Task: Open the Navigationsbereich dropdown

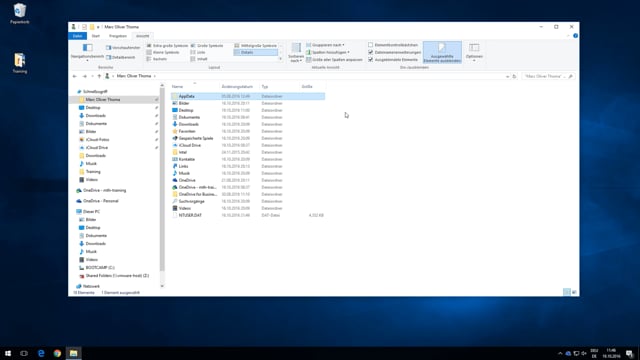Action: pyautogui.click(x=87, y=53)
